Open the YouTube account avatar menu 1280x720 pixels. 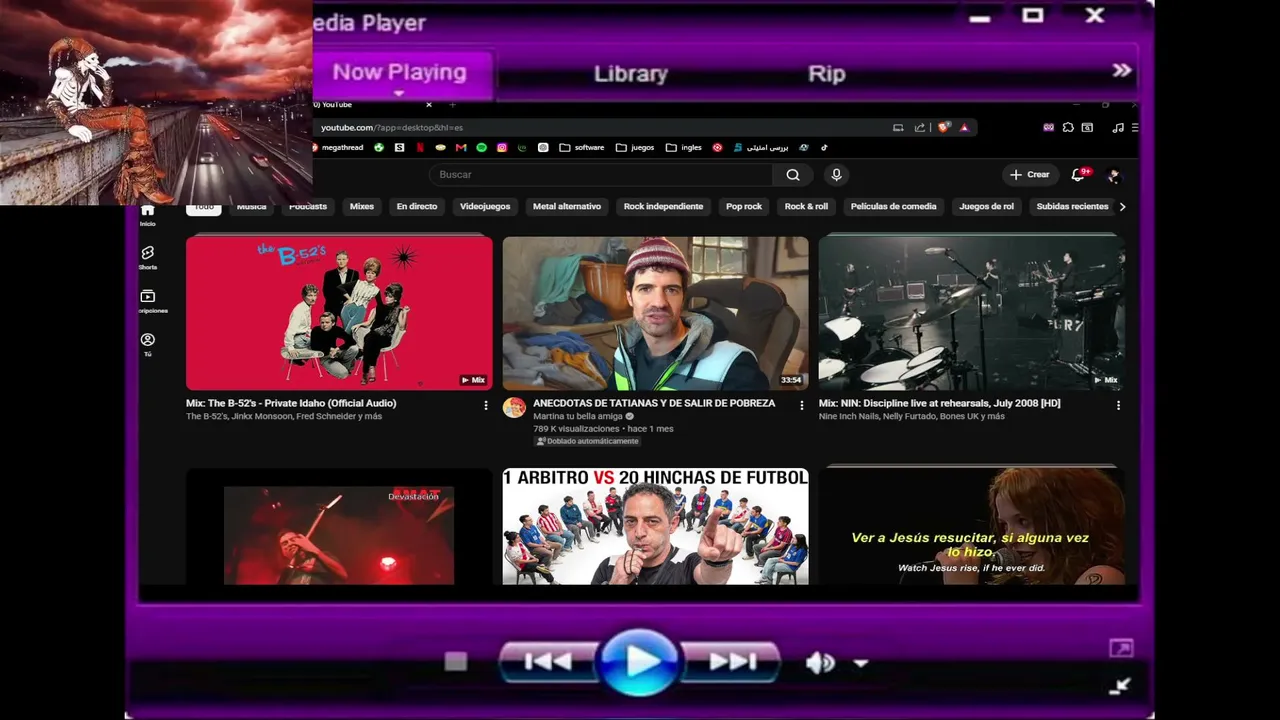coord(1113,176)
